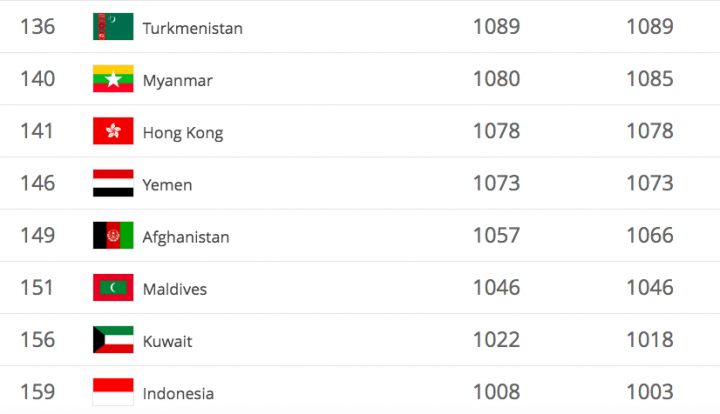This screenshot has height=414, width=720.
Task: Click rank number 136
Action: click(x=37, y=27)
